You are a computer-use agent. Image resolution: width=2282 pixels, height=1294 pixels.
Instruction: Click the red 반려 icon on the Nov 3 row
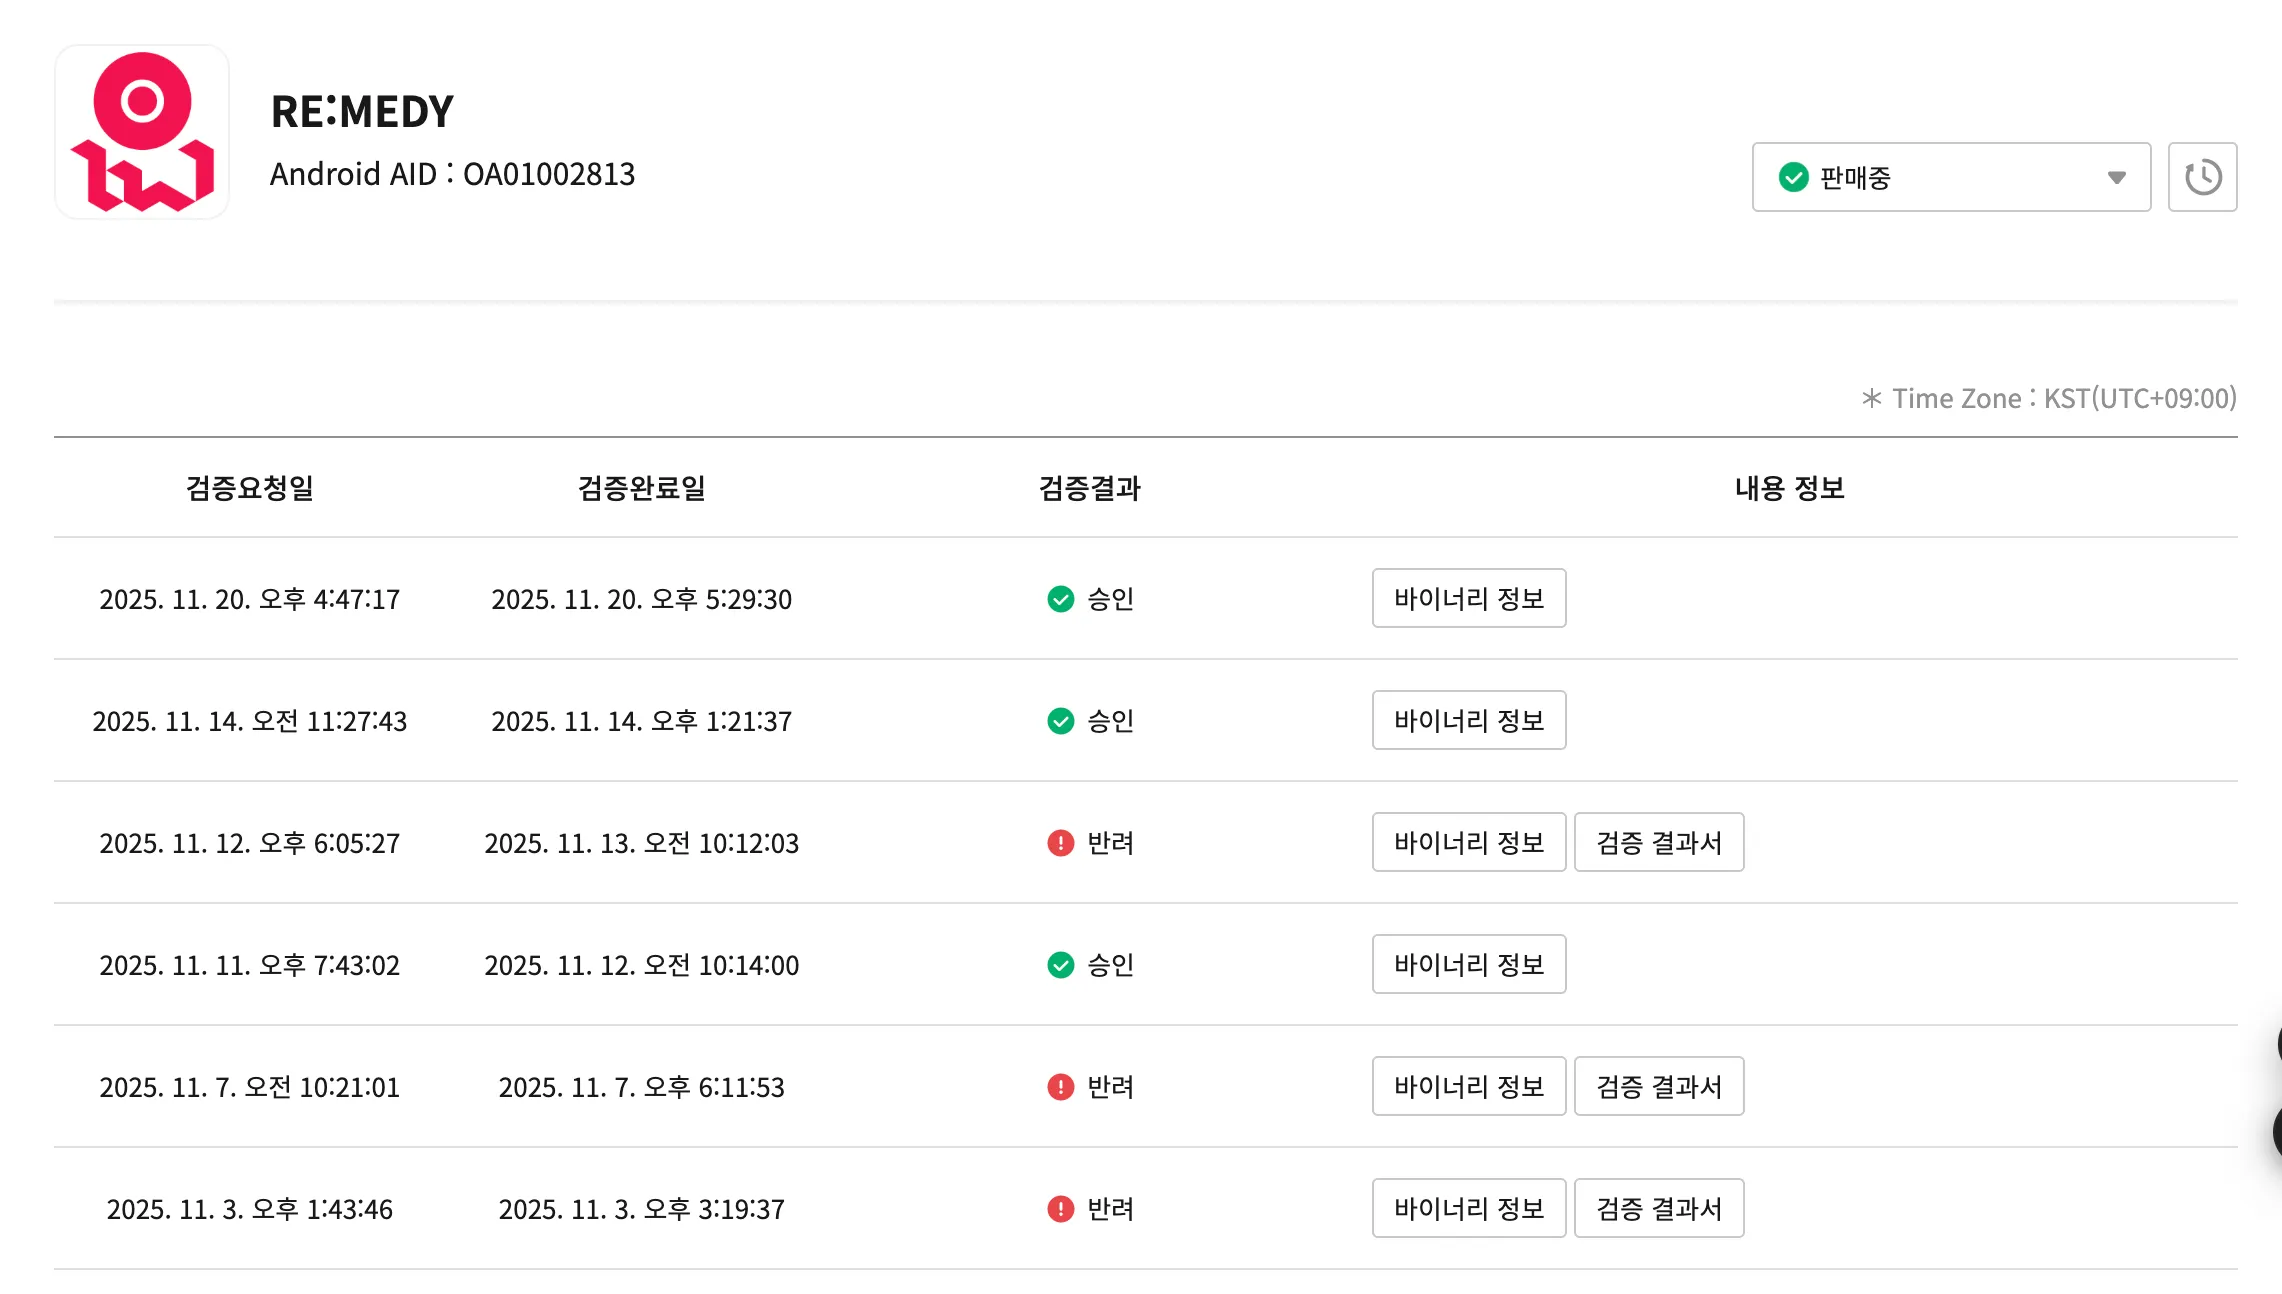pos(1060,1209)
